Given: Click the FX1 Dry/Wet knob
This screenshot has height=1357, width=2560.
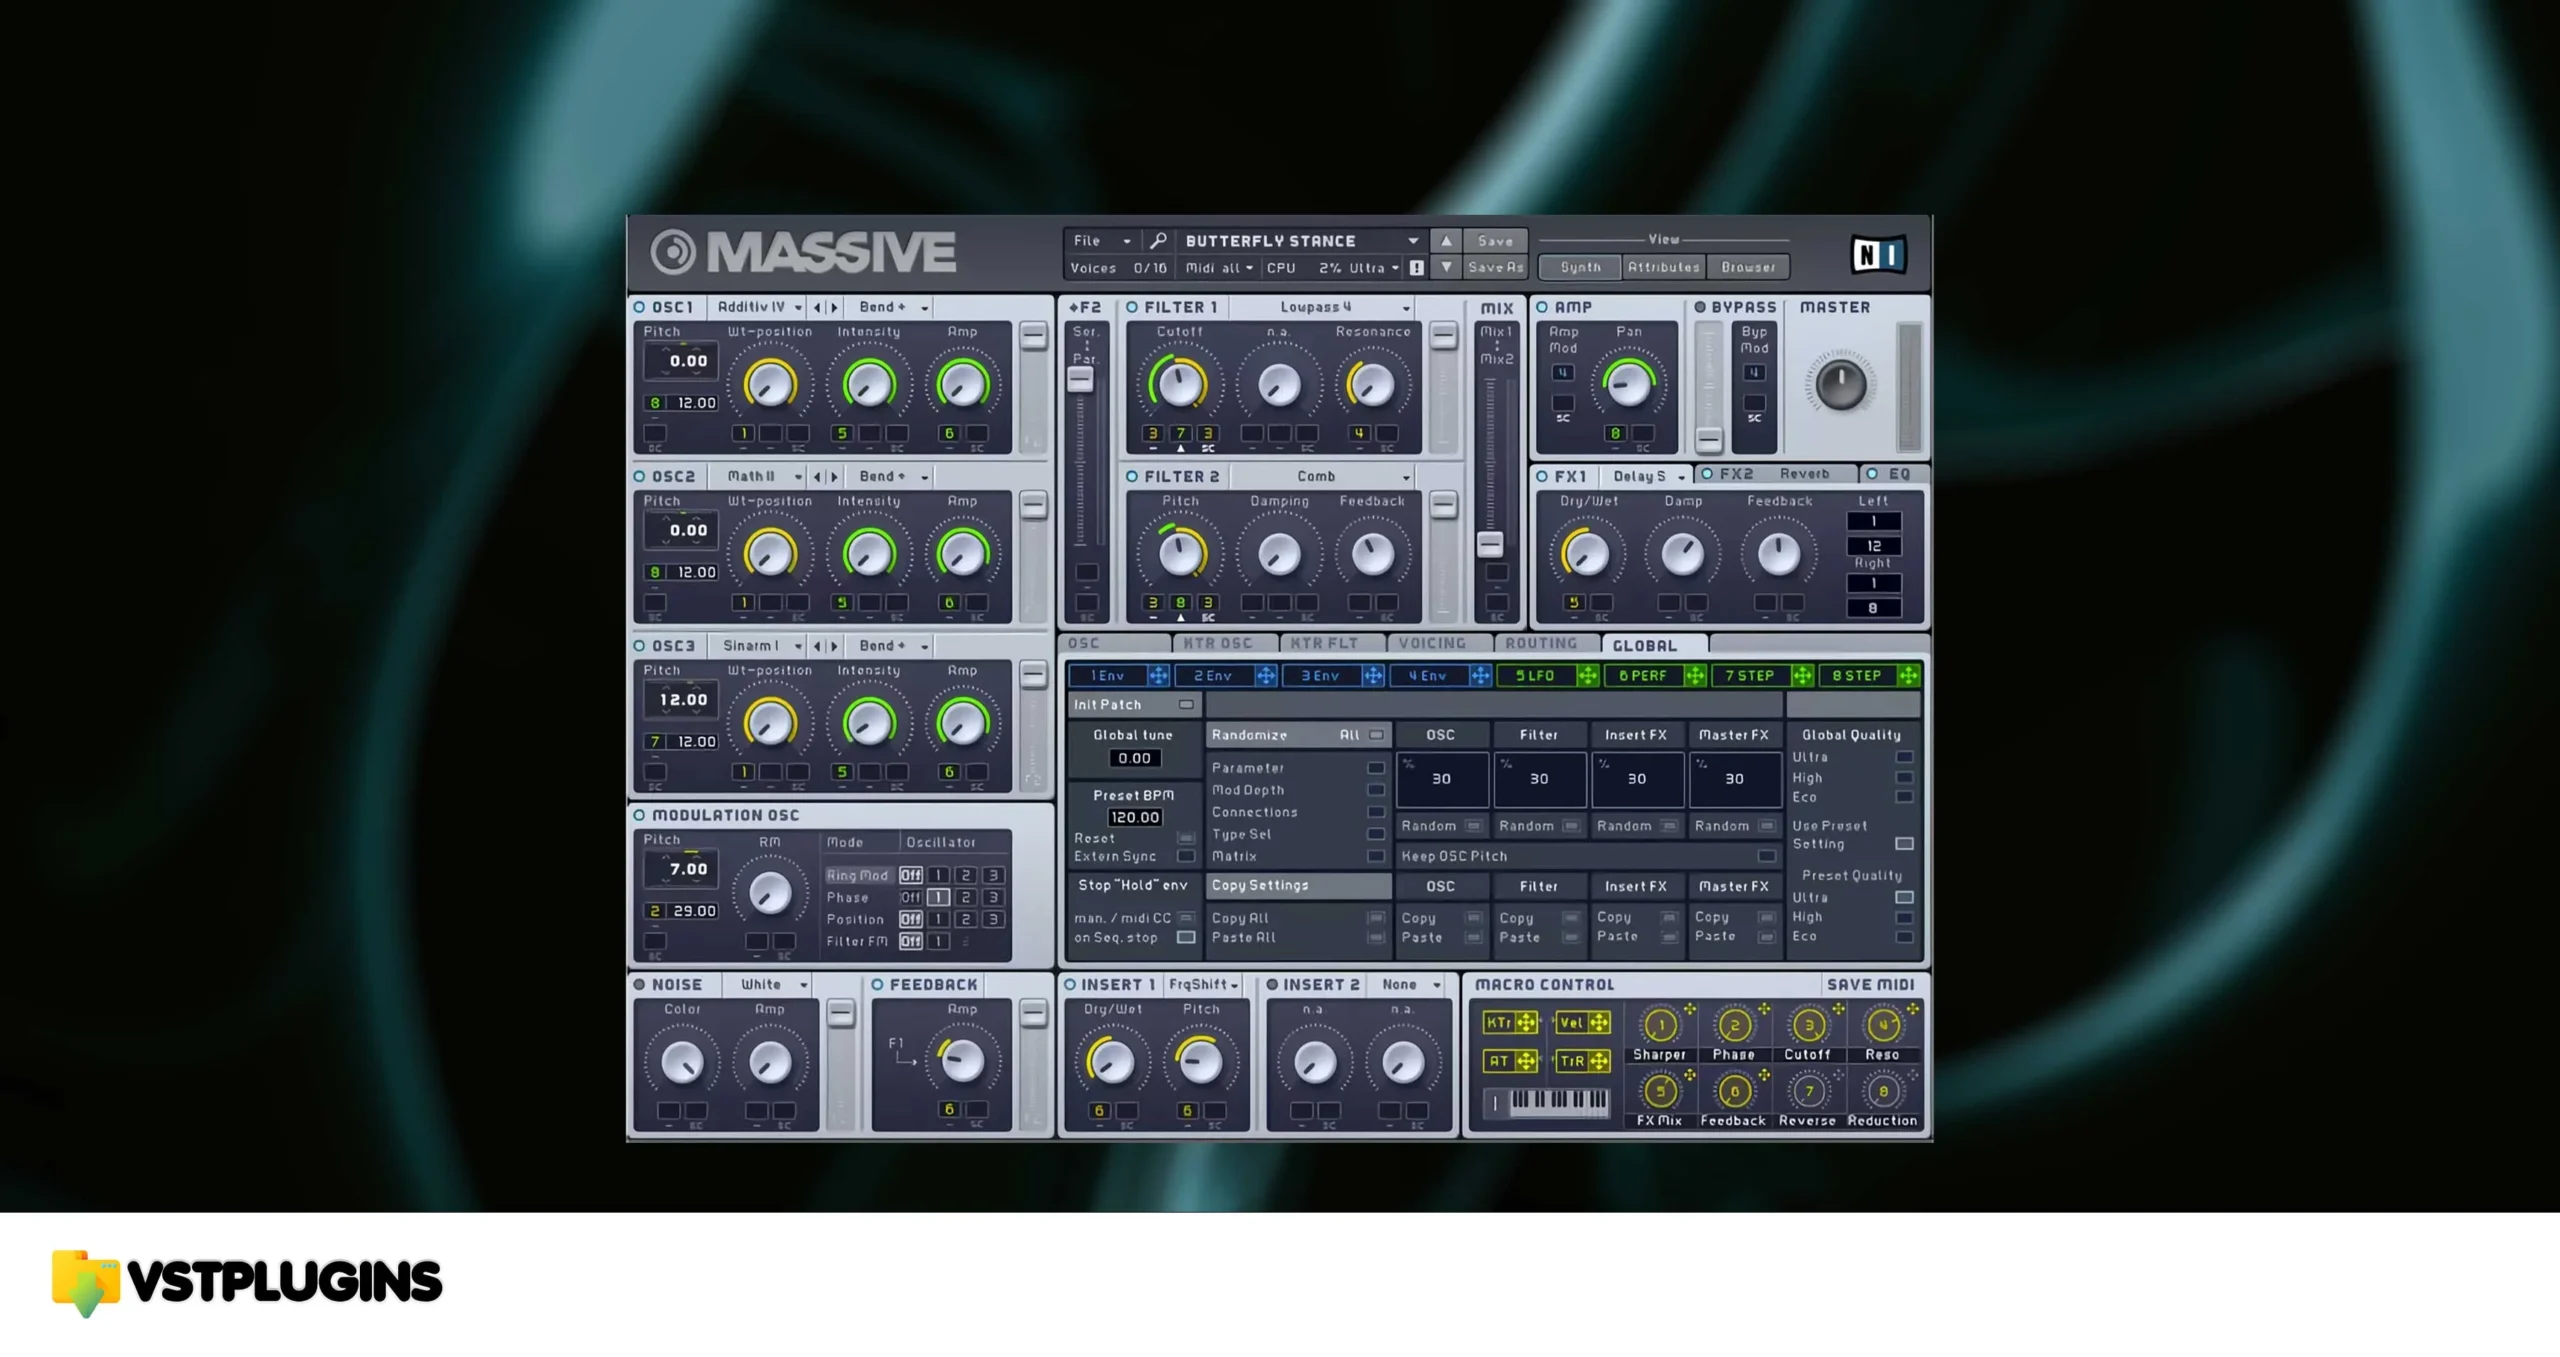Looking at the screenshot, I should point(1587,554).
